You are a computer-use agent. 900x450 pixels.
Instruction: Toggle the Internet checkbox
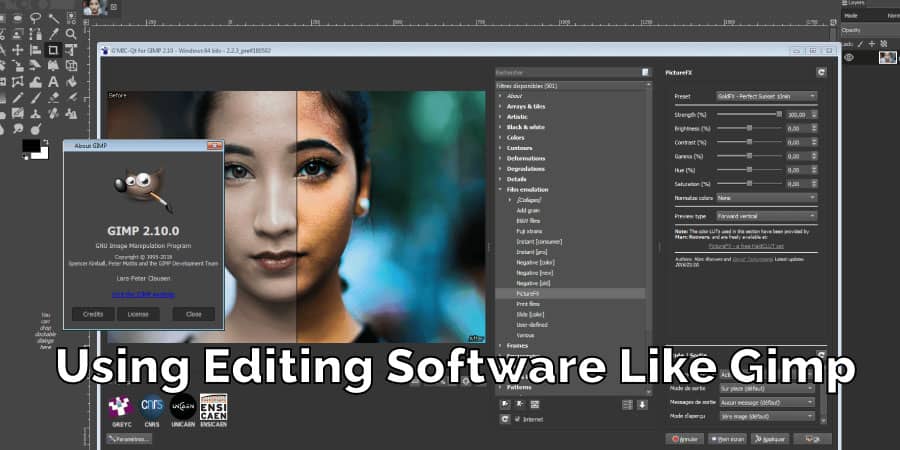[x=518, y=420]
